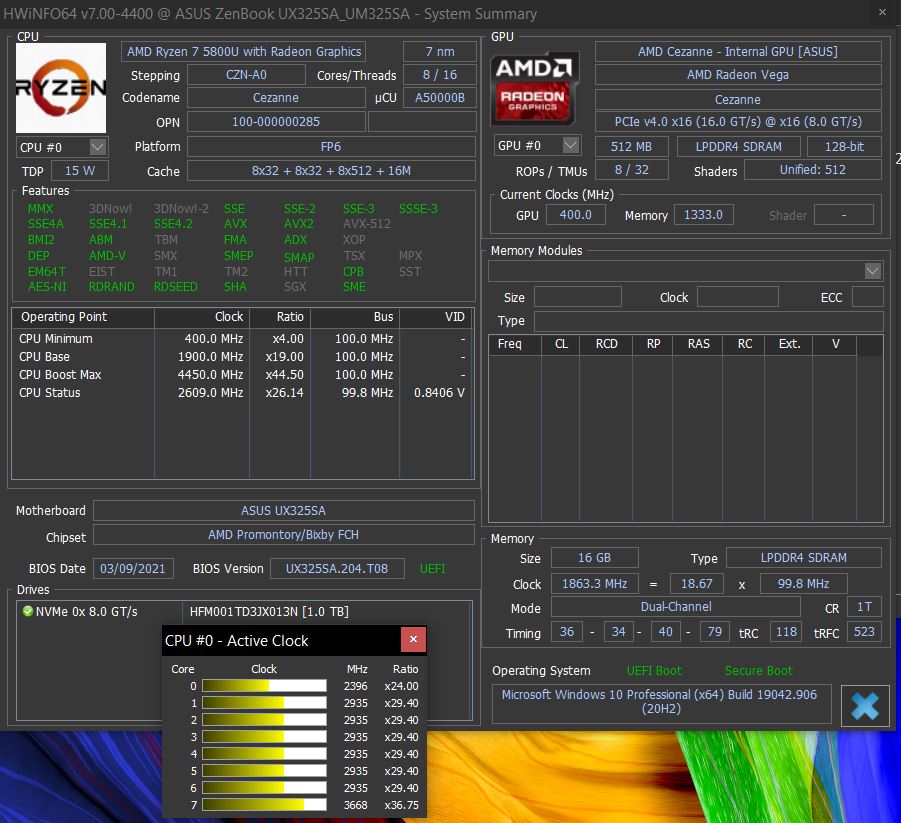Select the CPU Status row

242,393
